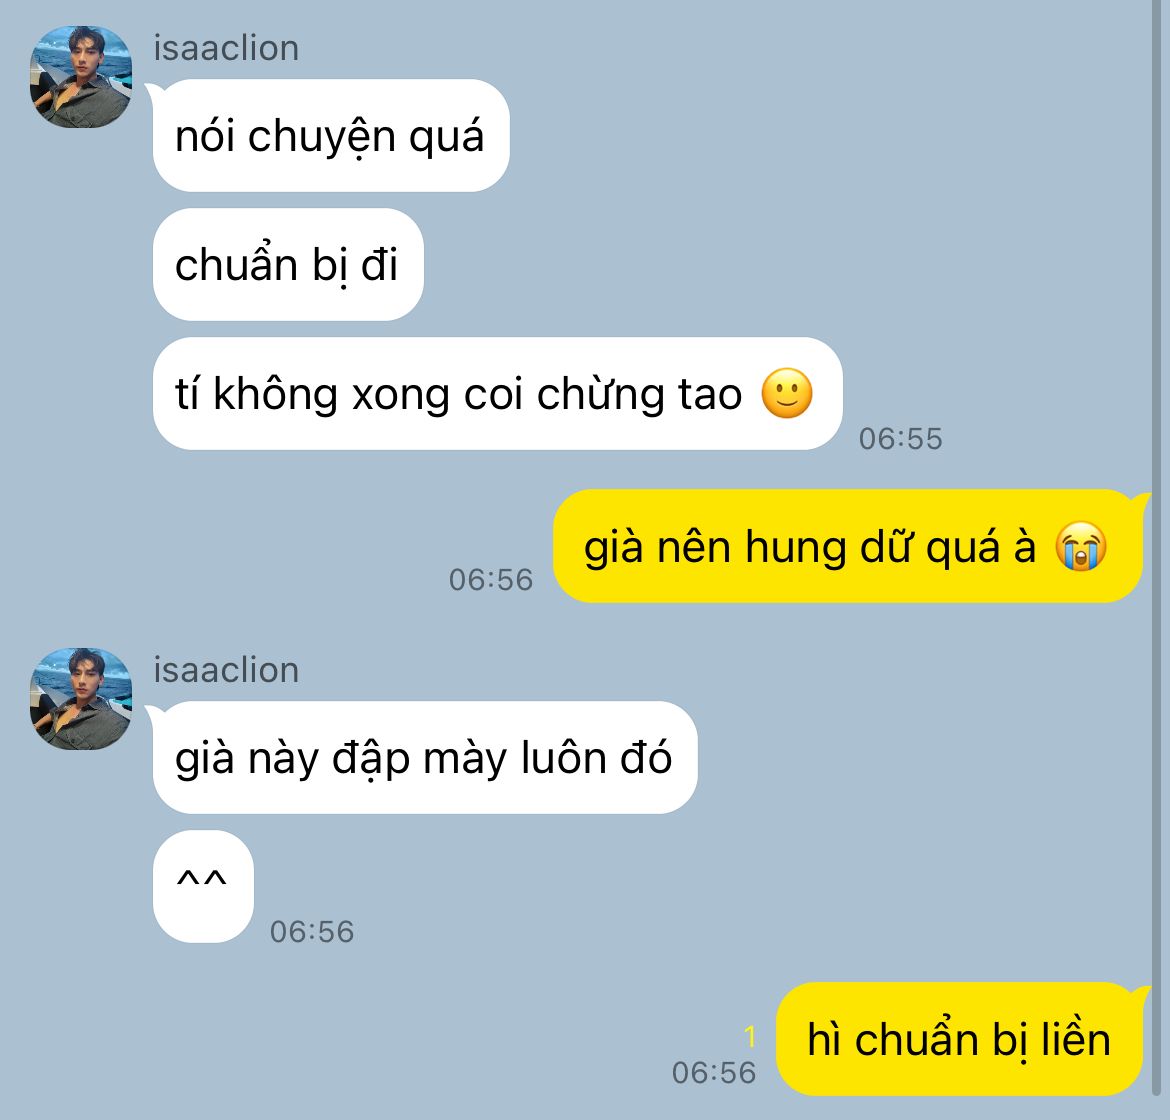
Task: Select the 'nói chuyện quá' message bubble
Action: (x=331, y=136)
